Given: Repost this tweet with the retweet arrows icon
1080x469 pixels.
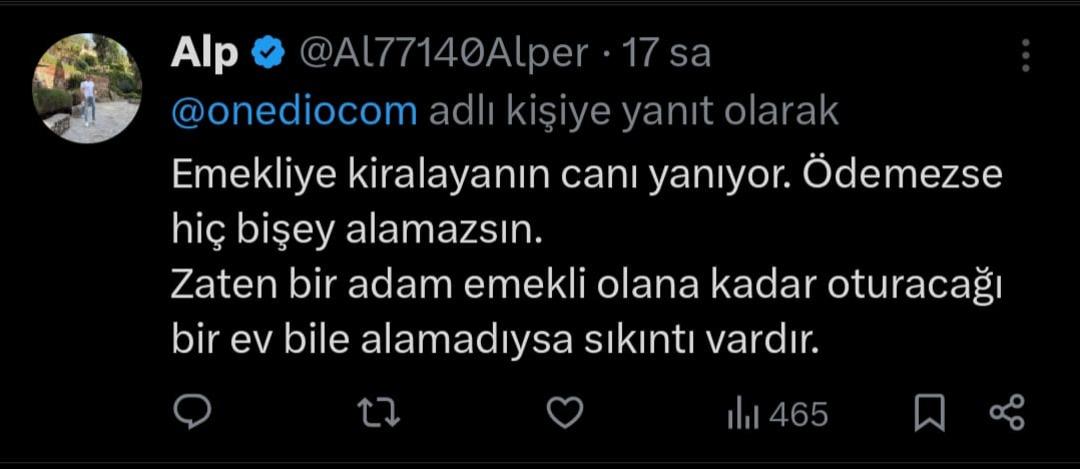Looking at the screenshot, I should (380, 415).
